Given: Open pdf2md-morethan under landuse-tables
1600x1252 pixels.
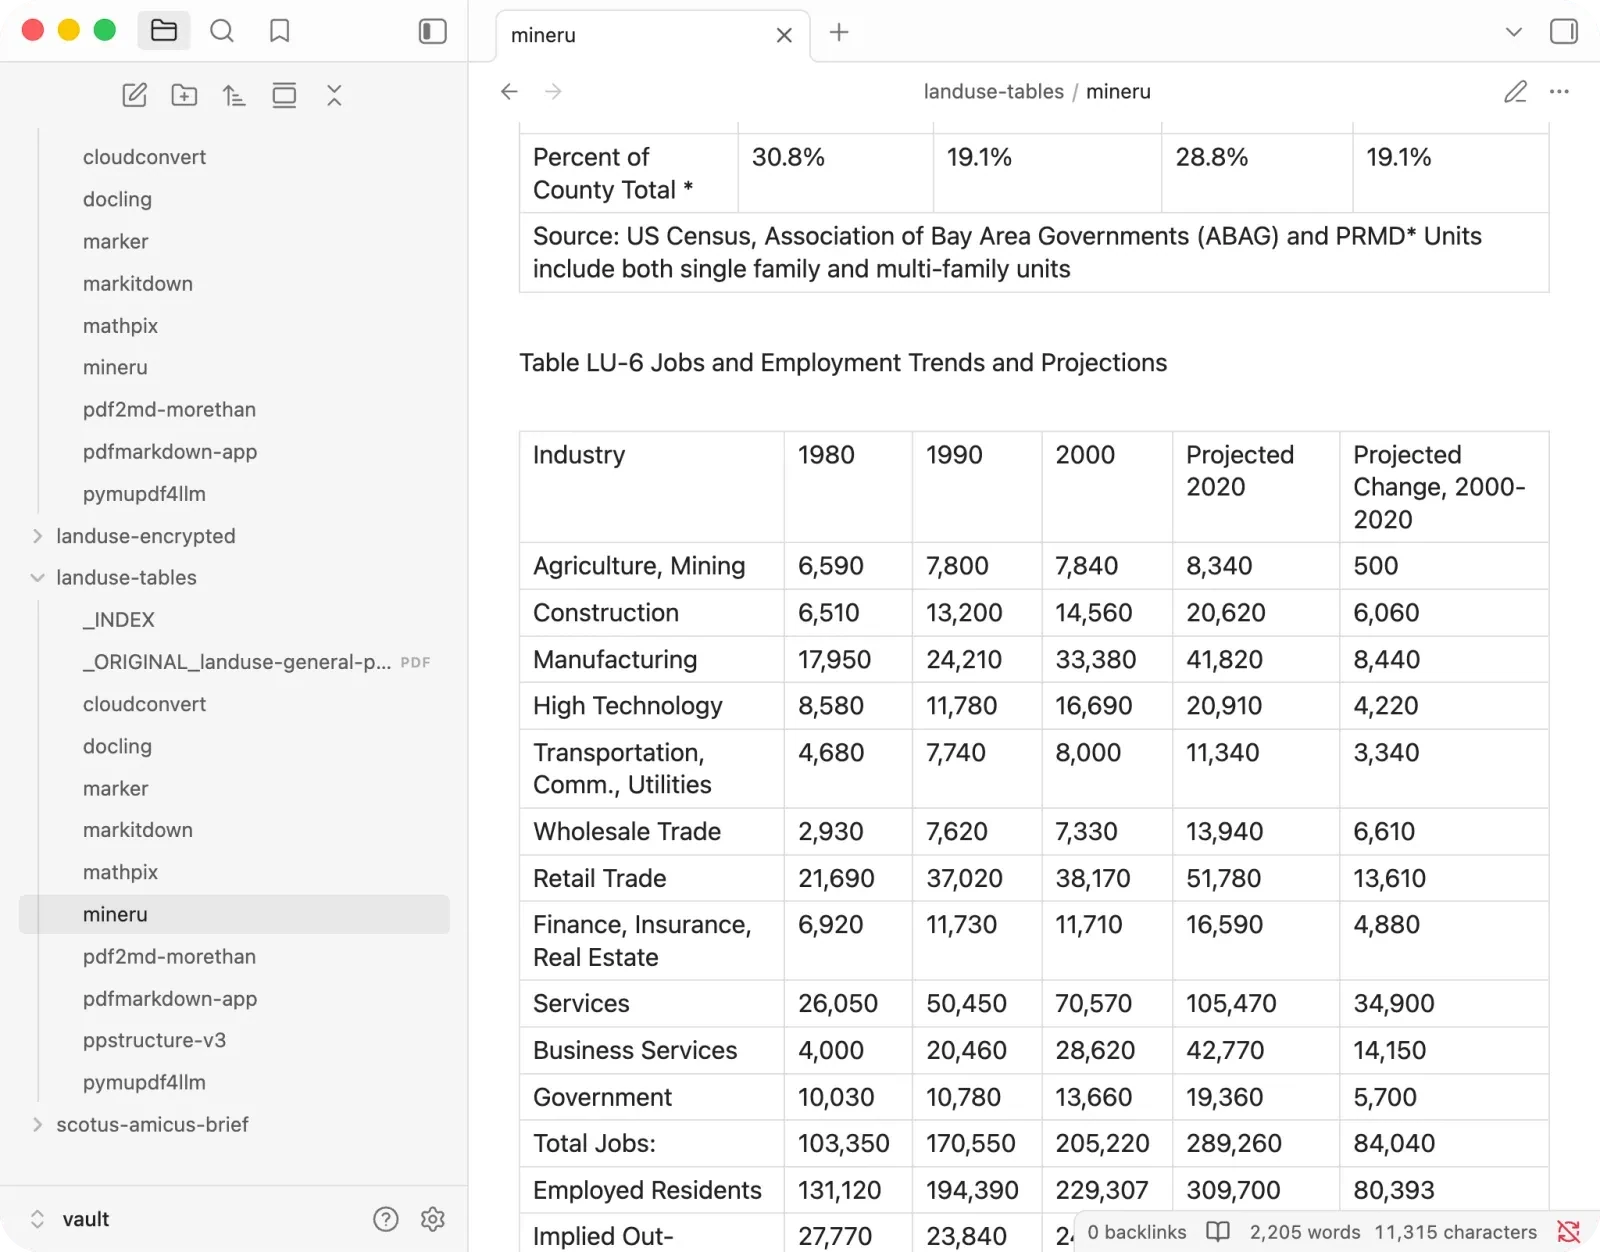Looking at the screenshot, I should (x=169, y=956).
